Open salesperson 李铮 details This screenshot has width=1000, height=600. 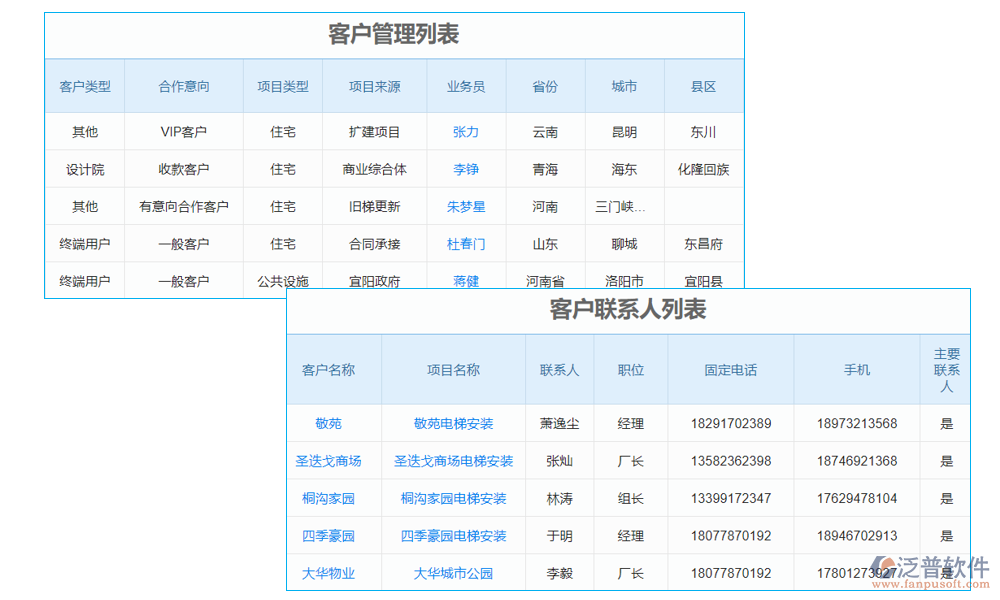click(466, 169)
